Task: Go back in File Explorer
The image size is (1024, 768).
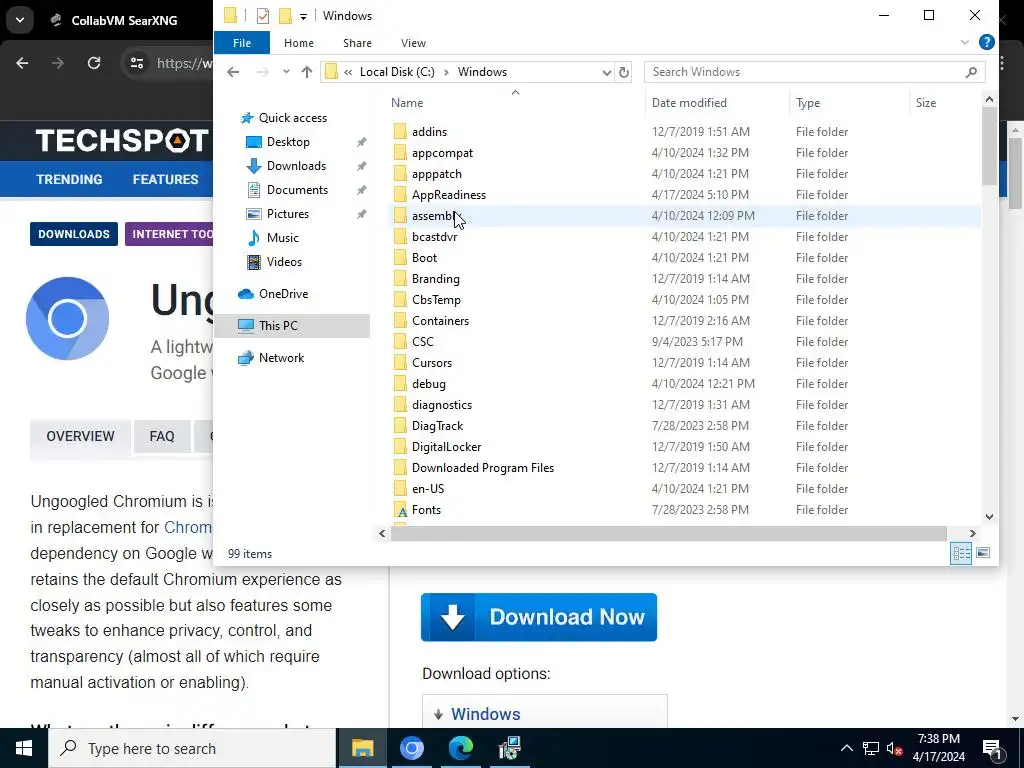Action: [233, 72]
